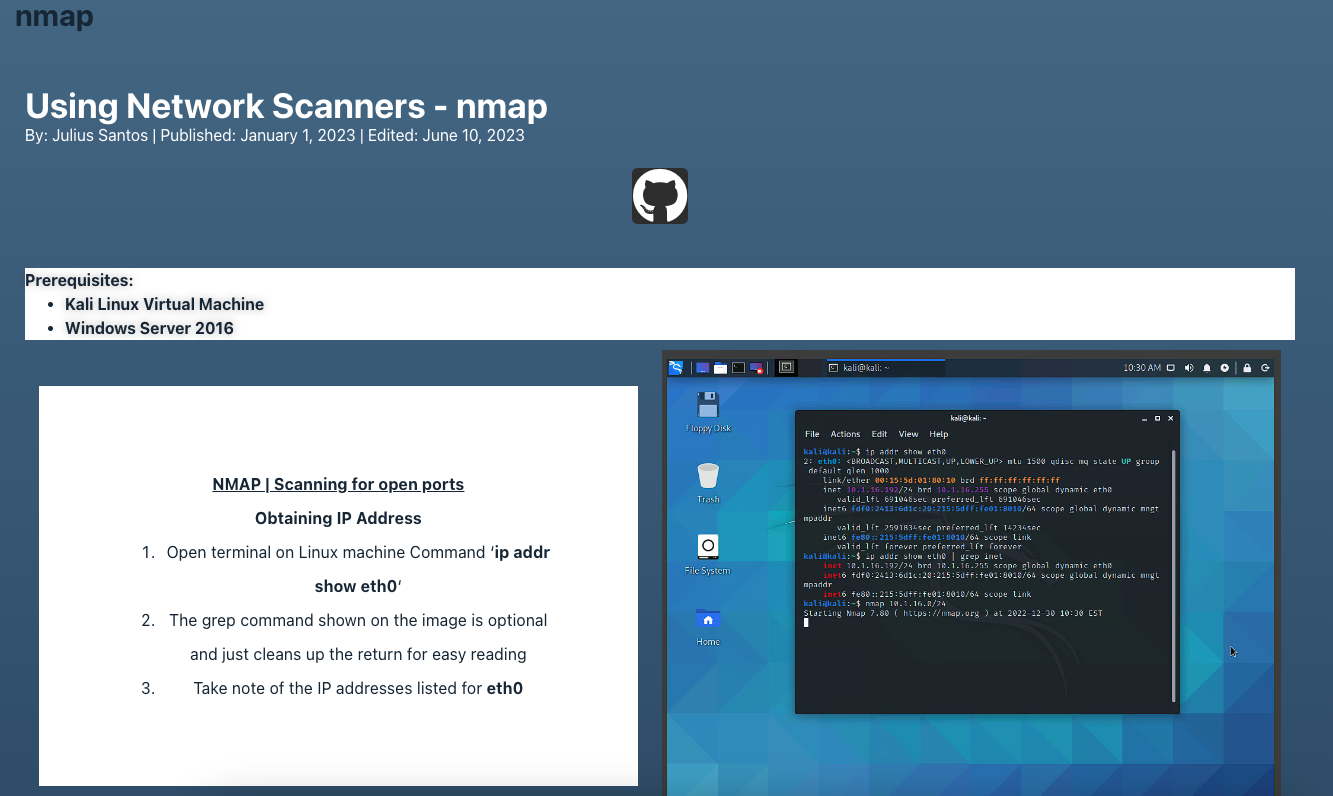Click 'Kali Linux Virtual Machine' list item
The width and height of the screenshot is (1333, 796).
165,304
